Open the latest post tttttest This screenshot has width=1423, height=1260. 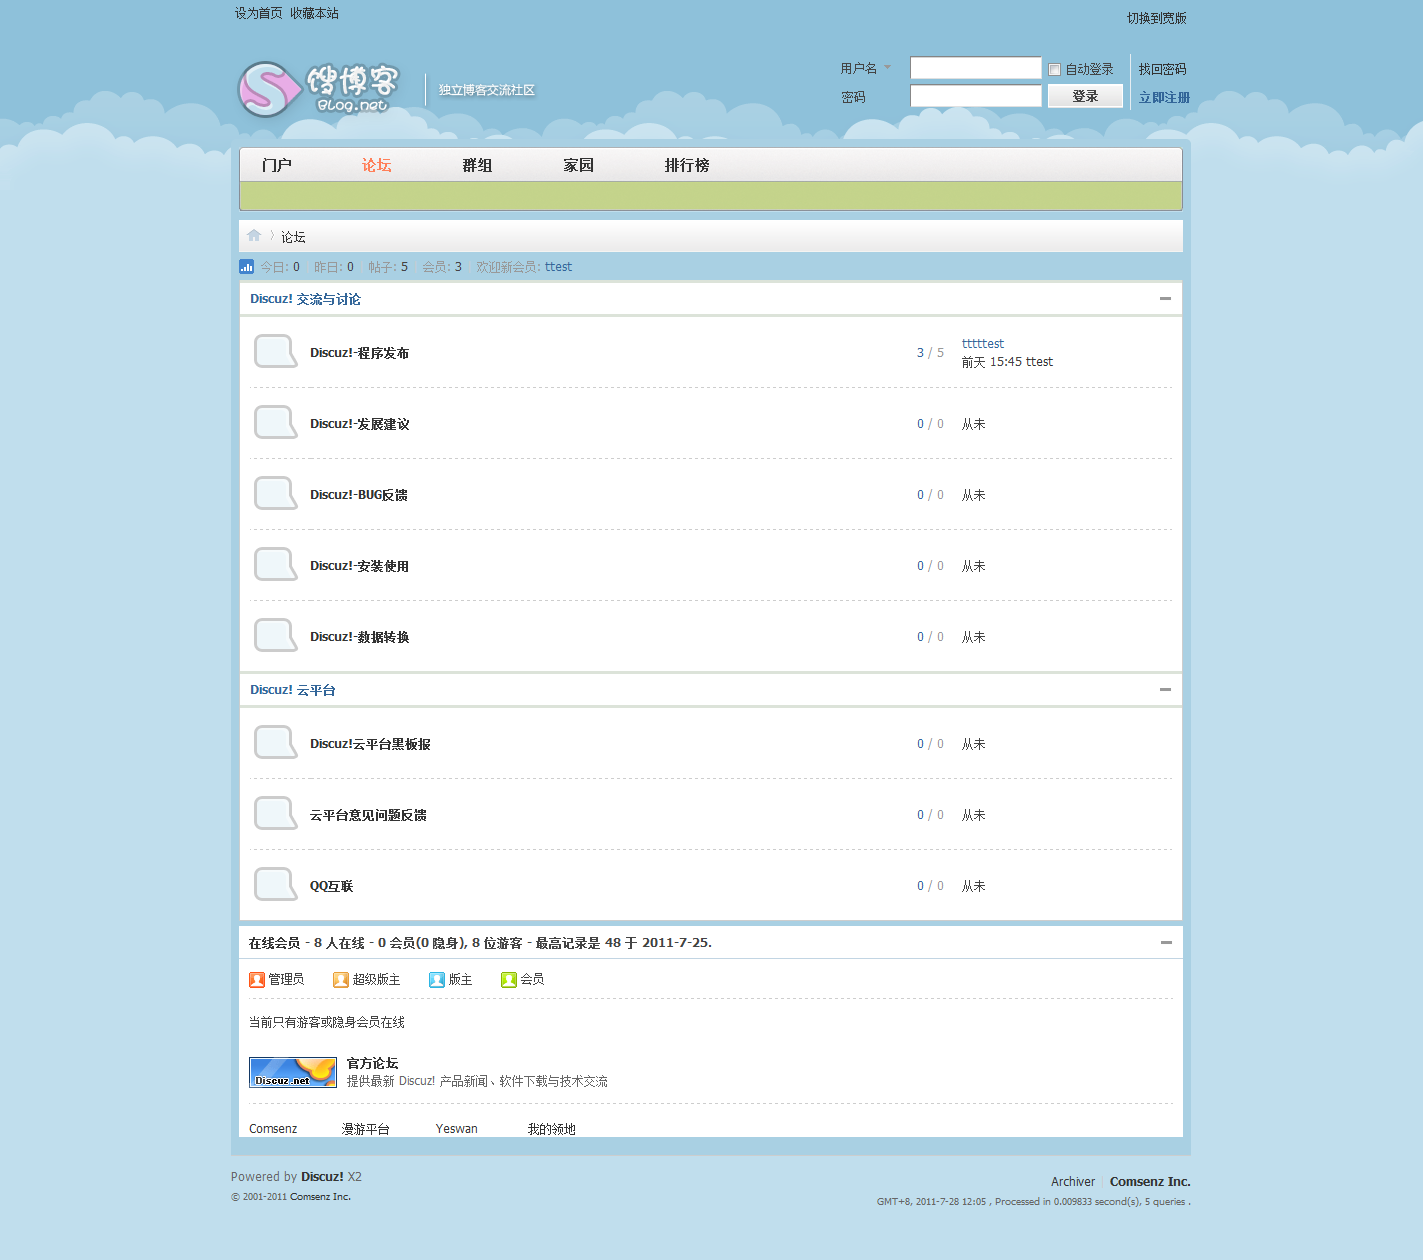click(983, 343)
